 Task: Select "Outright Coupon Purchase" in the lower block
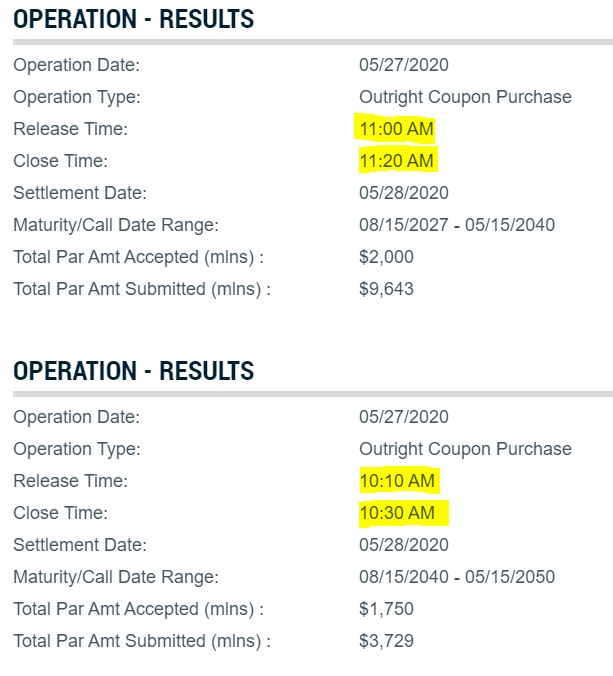[465, 449]
